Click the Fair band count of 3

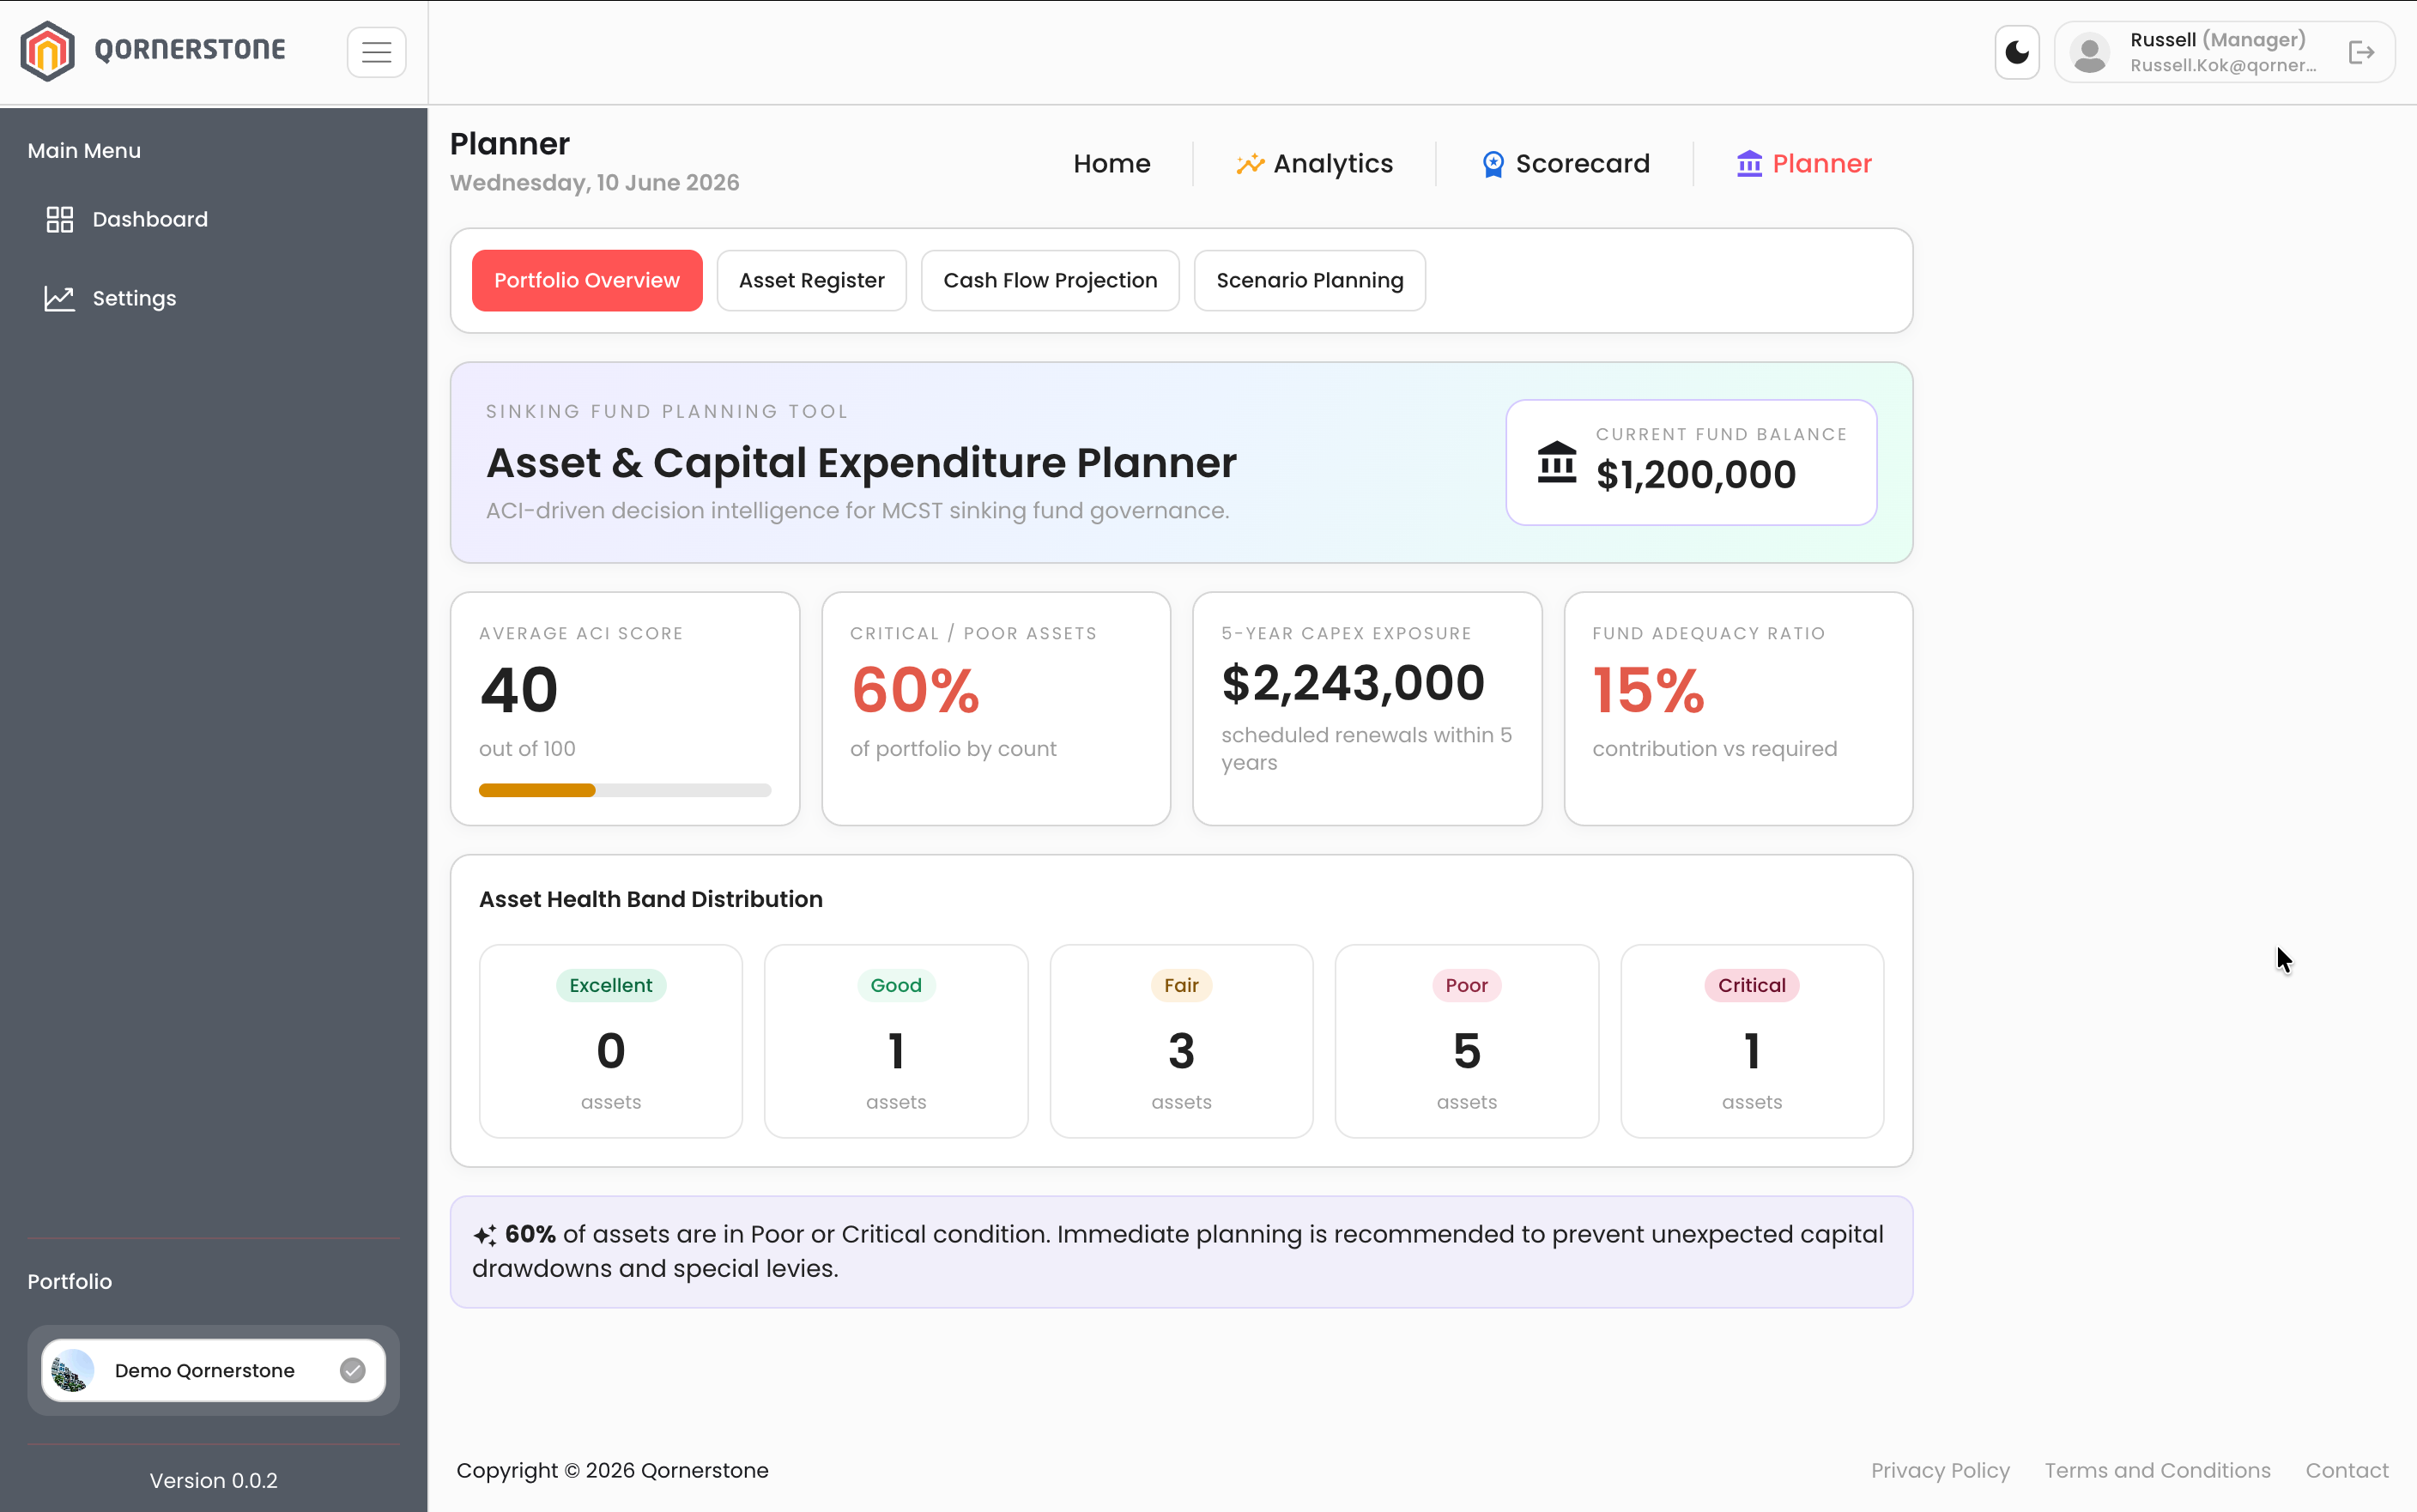pos(1181,1051)
